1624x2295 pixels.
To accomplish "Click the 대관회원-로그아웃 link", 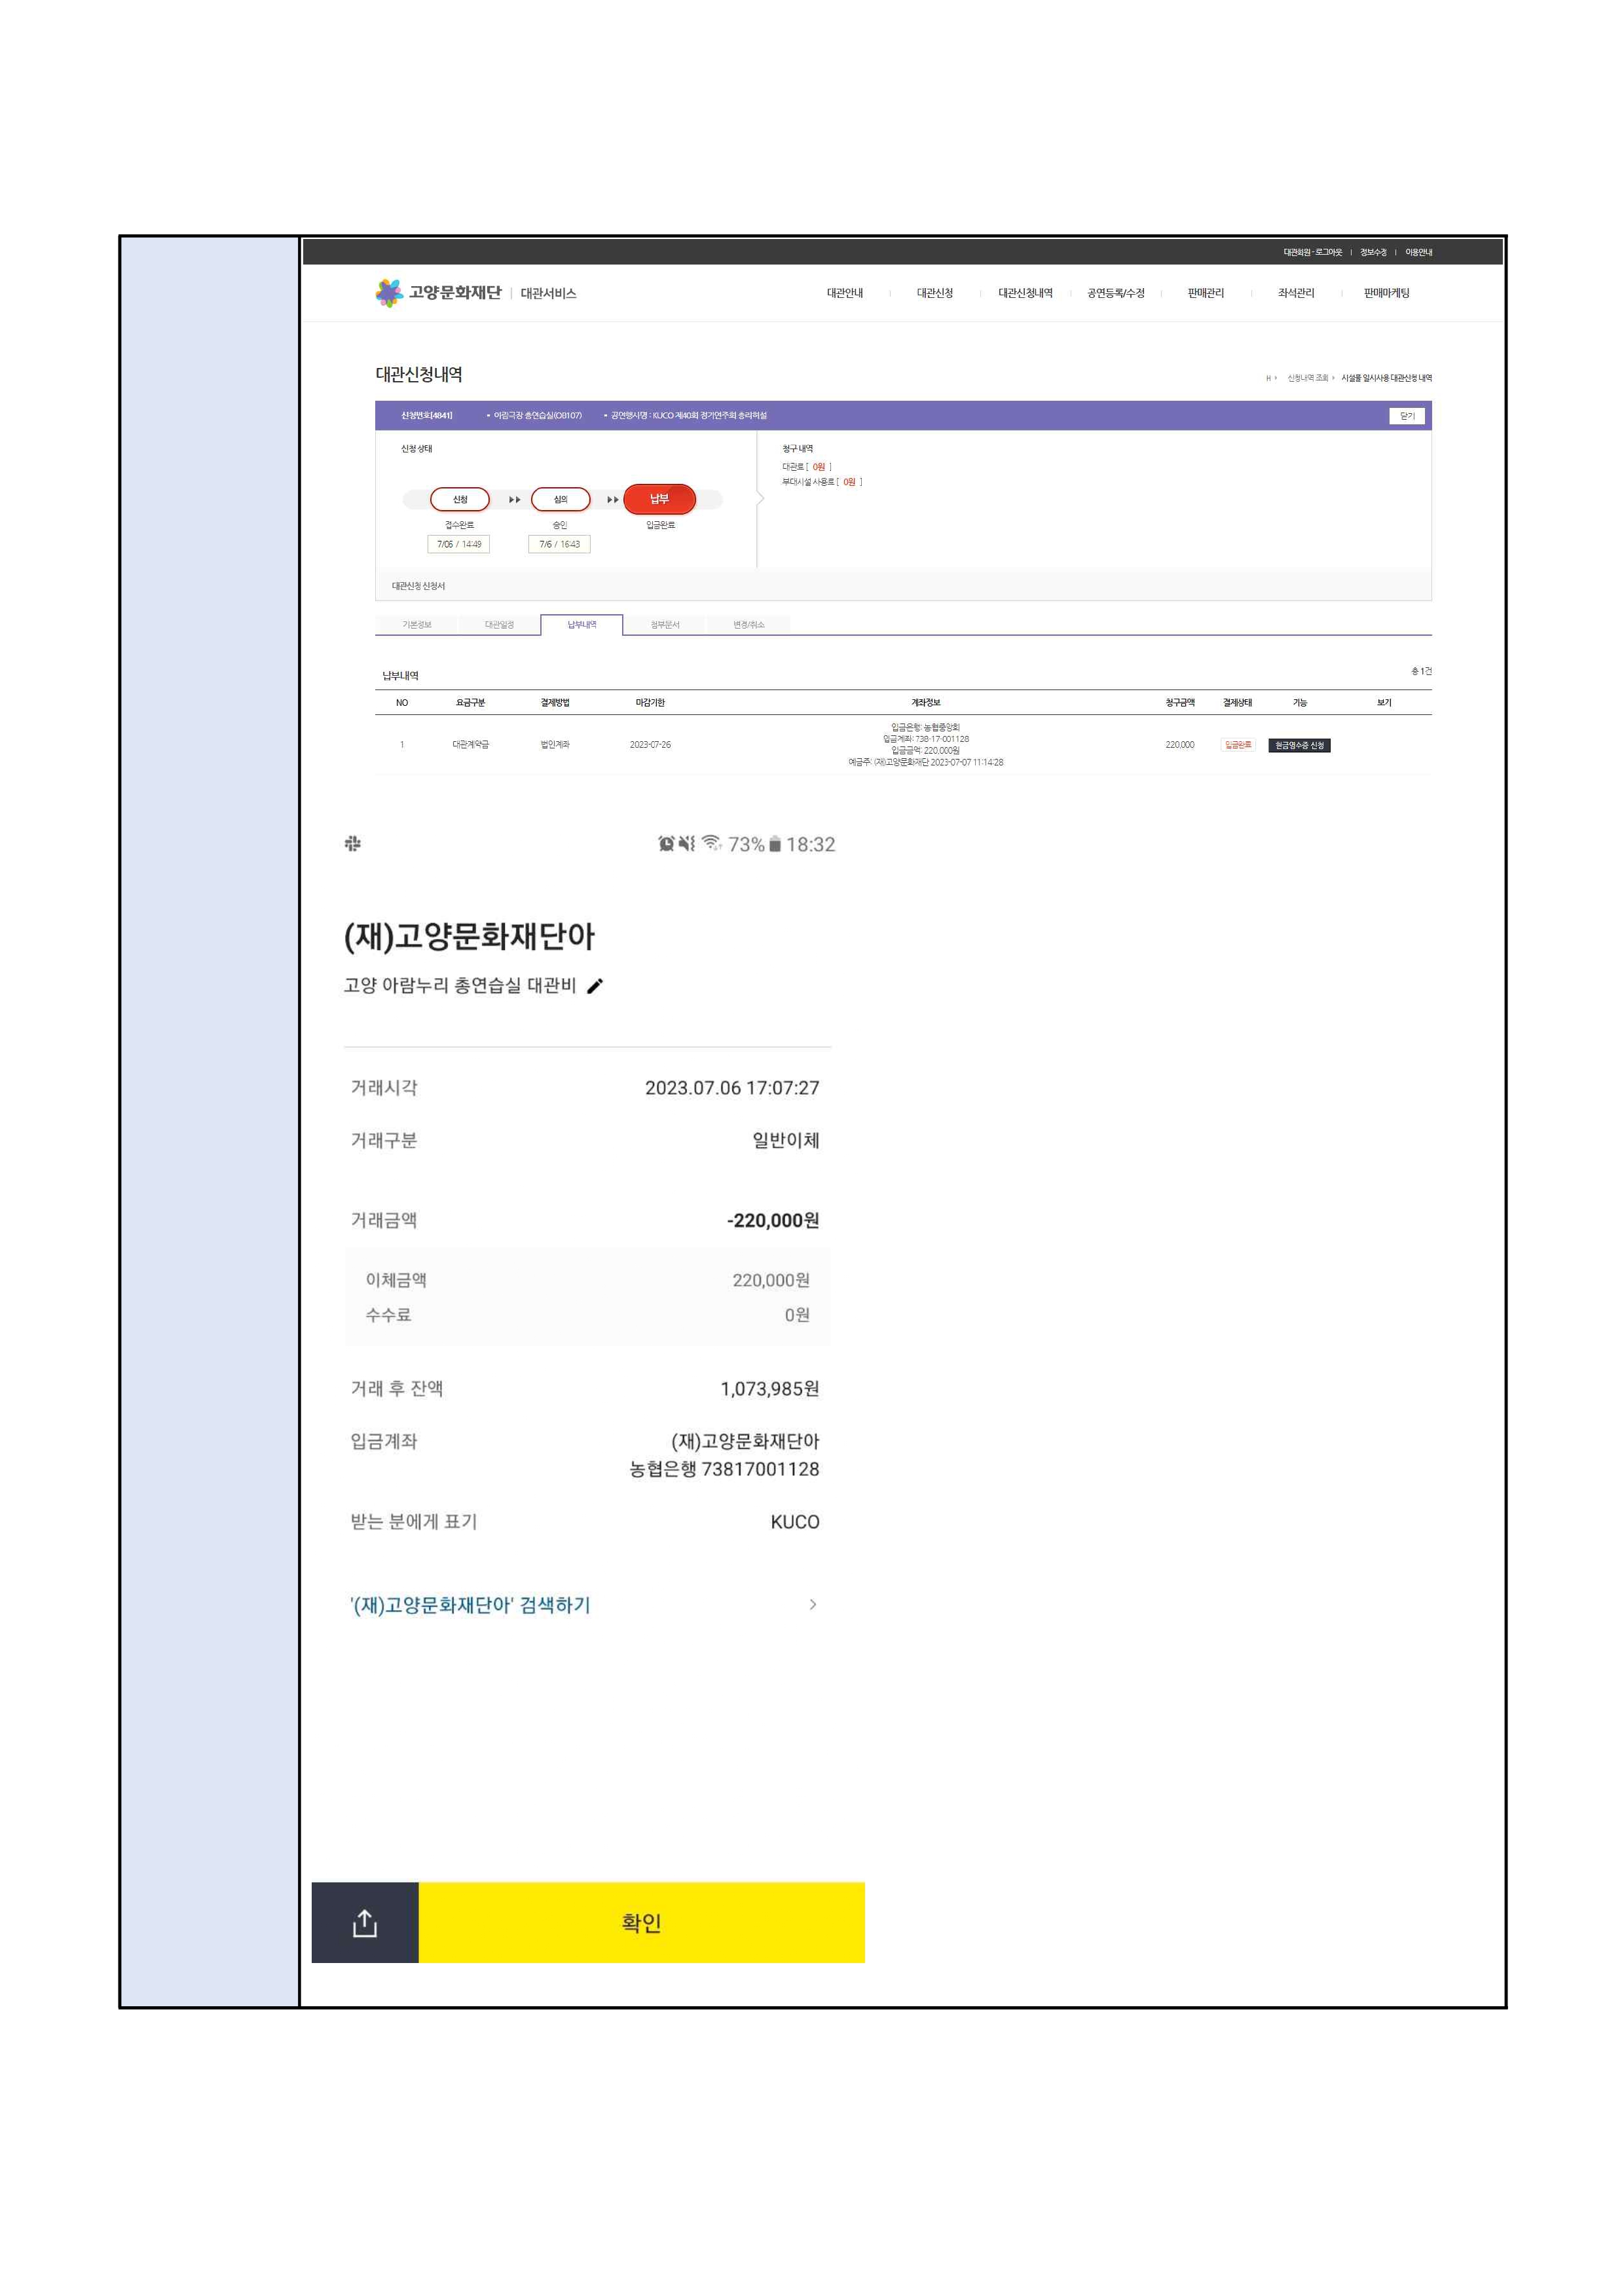I will [1312, 252].
